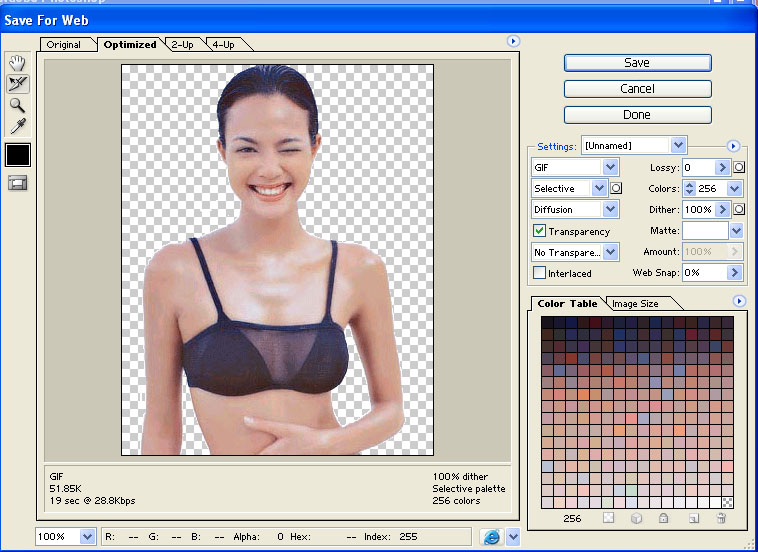The width and height of the screenshot is (758, 552).
Task: Click the '51.85K' file size text
Action: (x=65, y=489)
